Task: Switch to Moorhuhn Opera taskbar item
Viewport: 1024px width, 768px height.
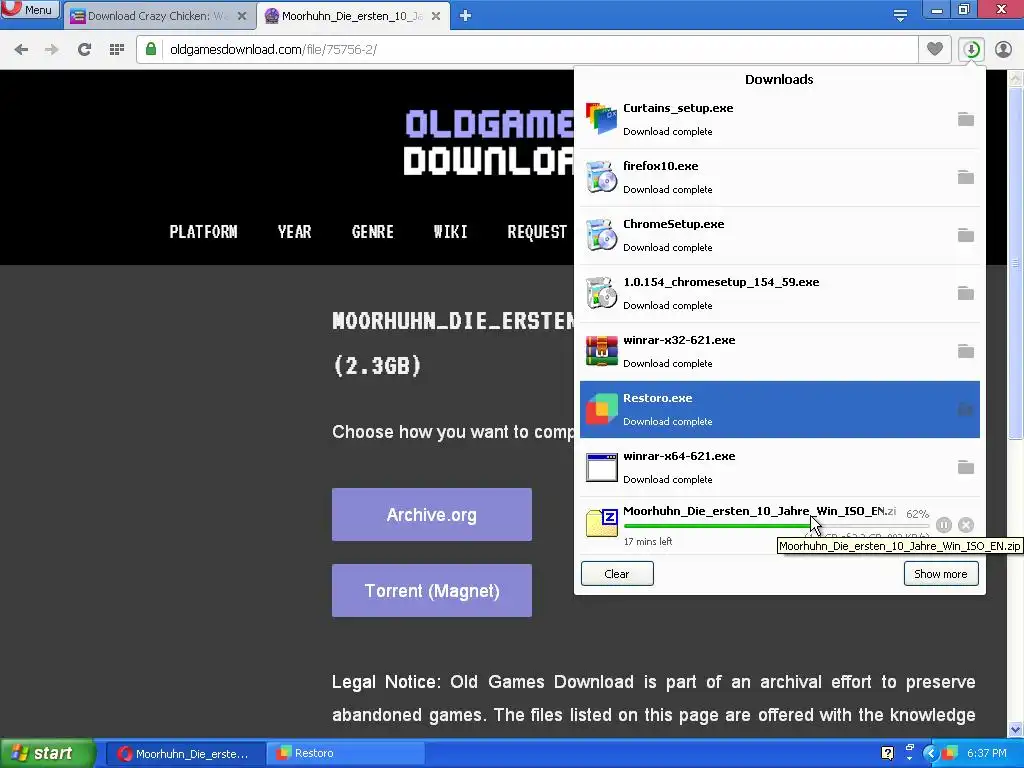Action: (184, 754)
